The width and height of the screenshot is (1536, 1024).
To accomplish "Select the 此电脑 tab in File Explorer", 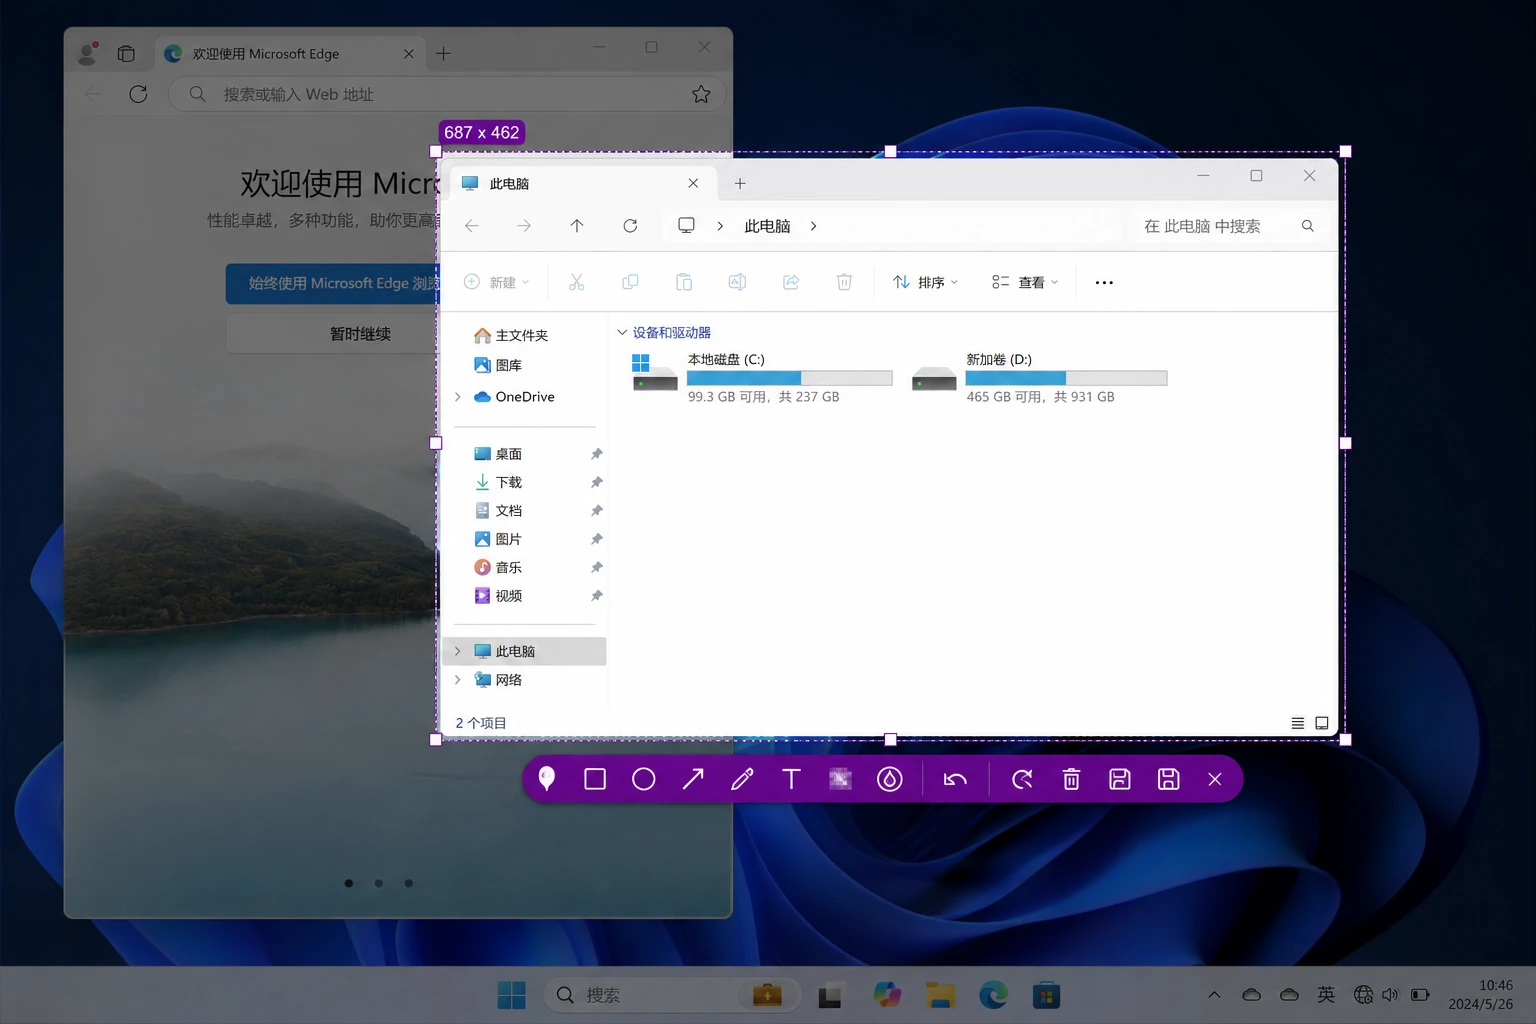I will 582,183.
